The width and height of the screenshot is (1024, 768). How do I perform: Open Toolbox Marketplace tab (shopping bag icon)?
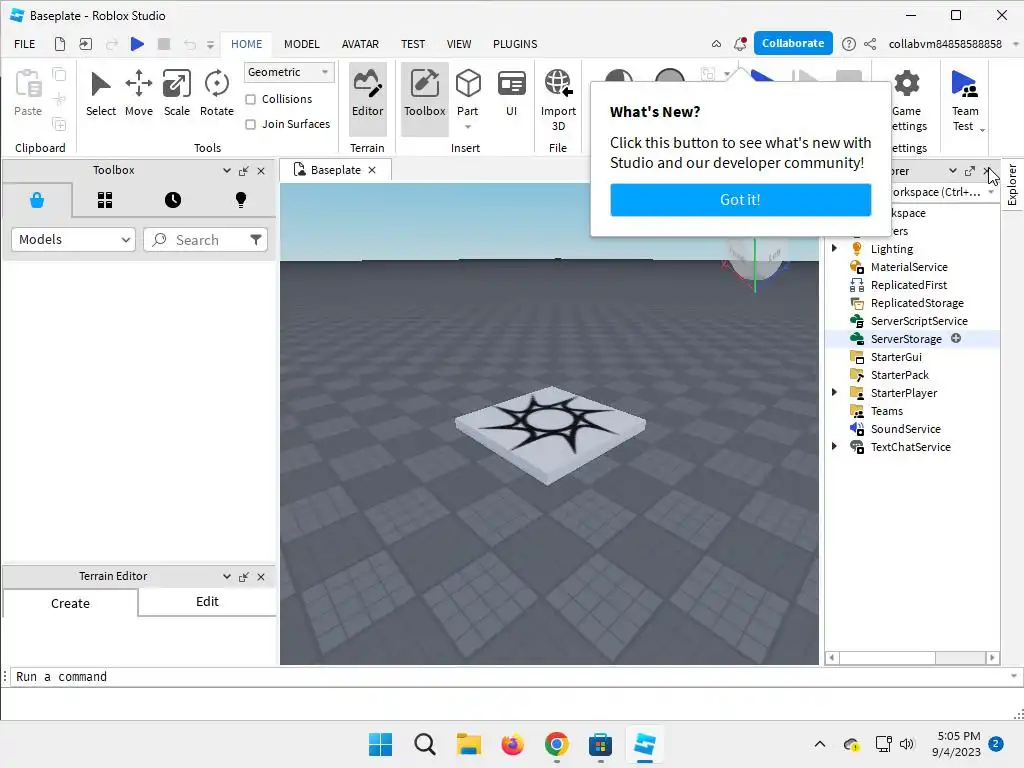(37, 200)
